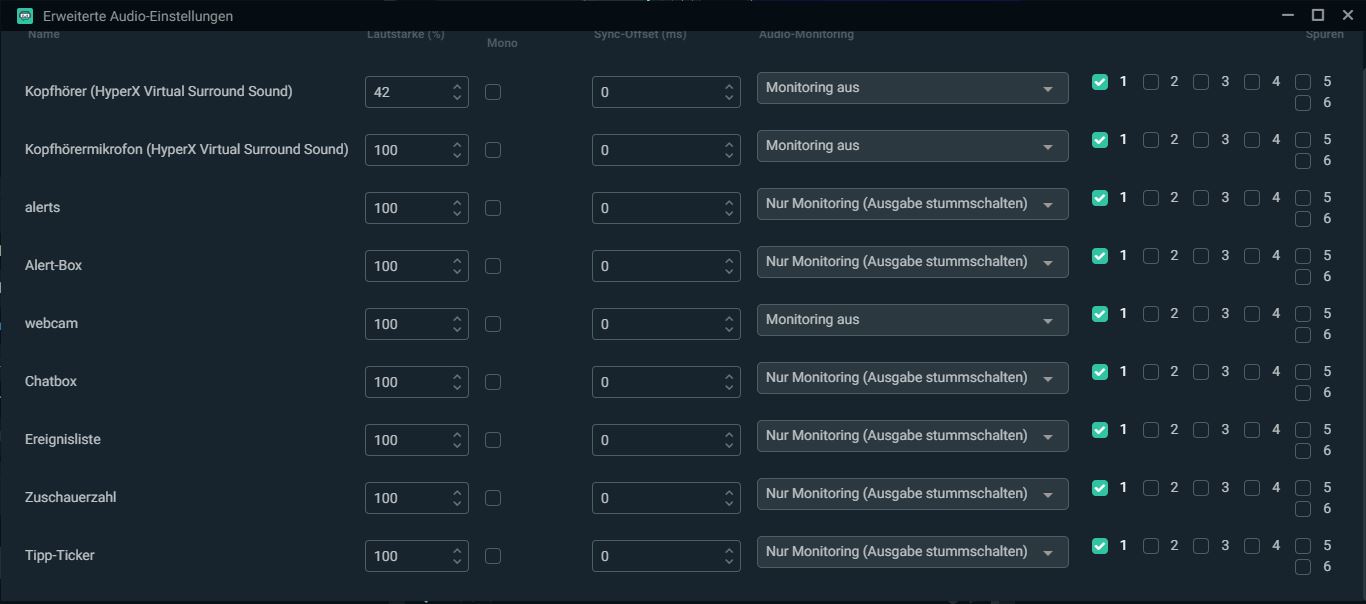Click the Streamlabs app icon in title bar
This screenshot has height=604, width=1366.
(25, 15)
